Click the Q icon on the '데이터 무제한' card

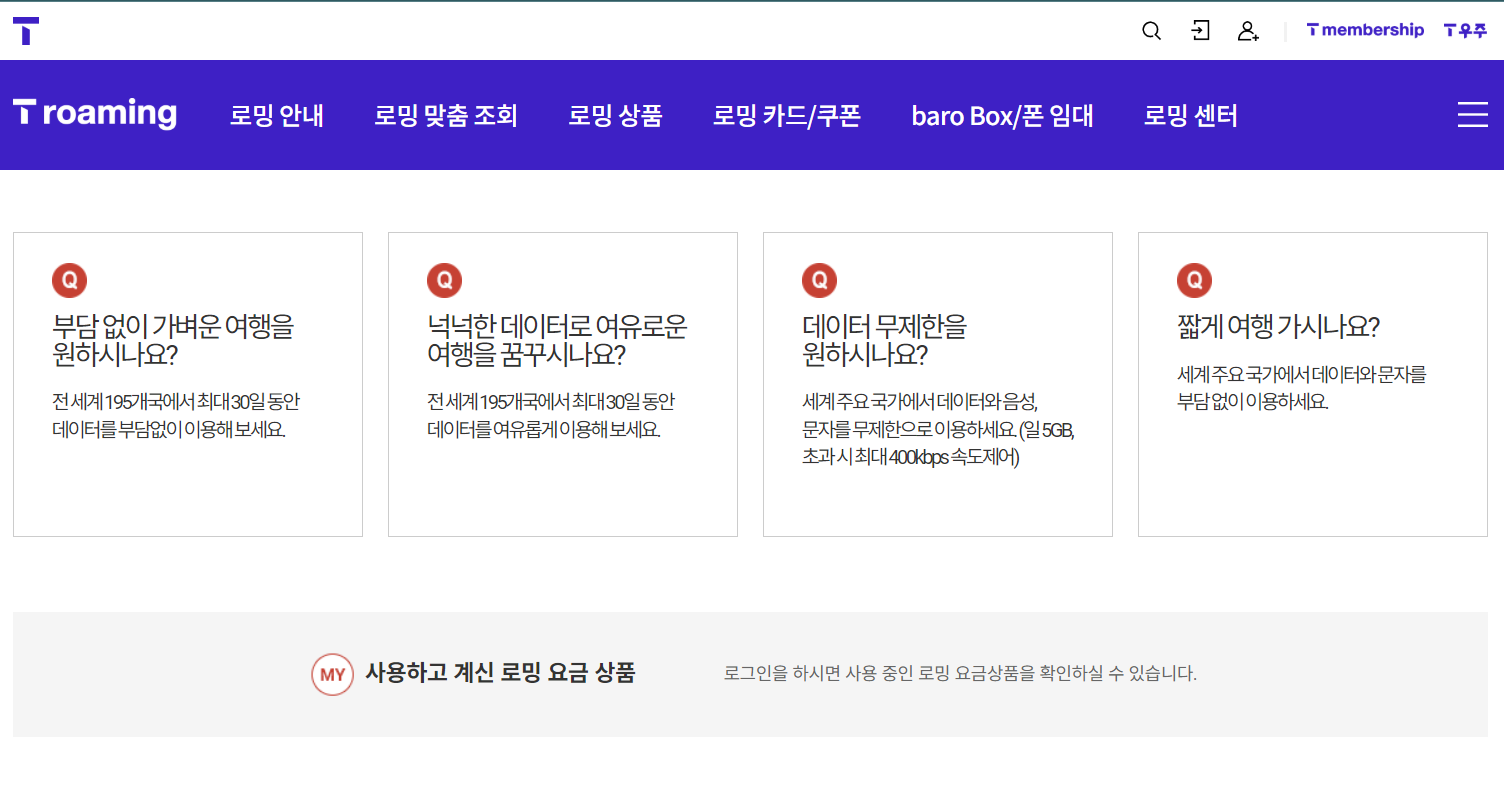819,280
